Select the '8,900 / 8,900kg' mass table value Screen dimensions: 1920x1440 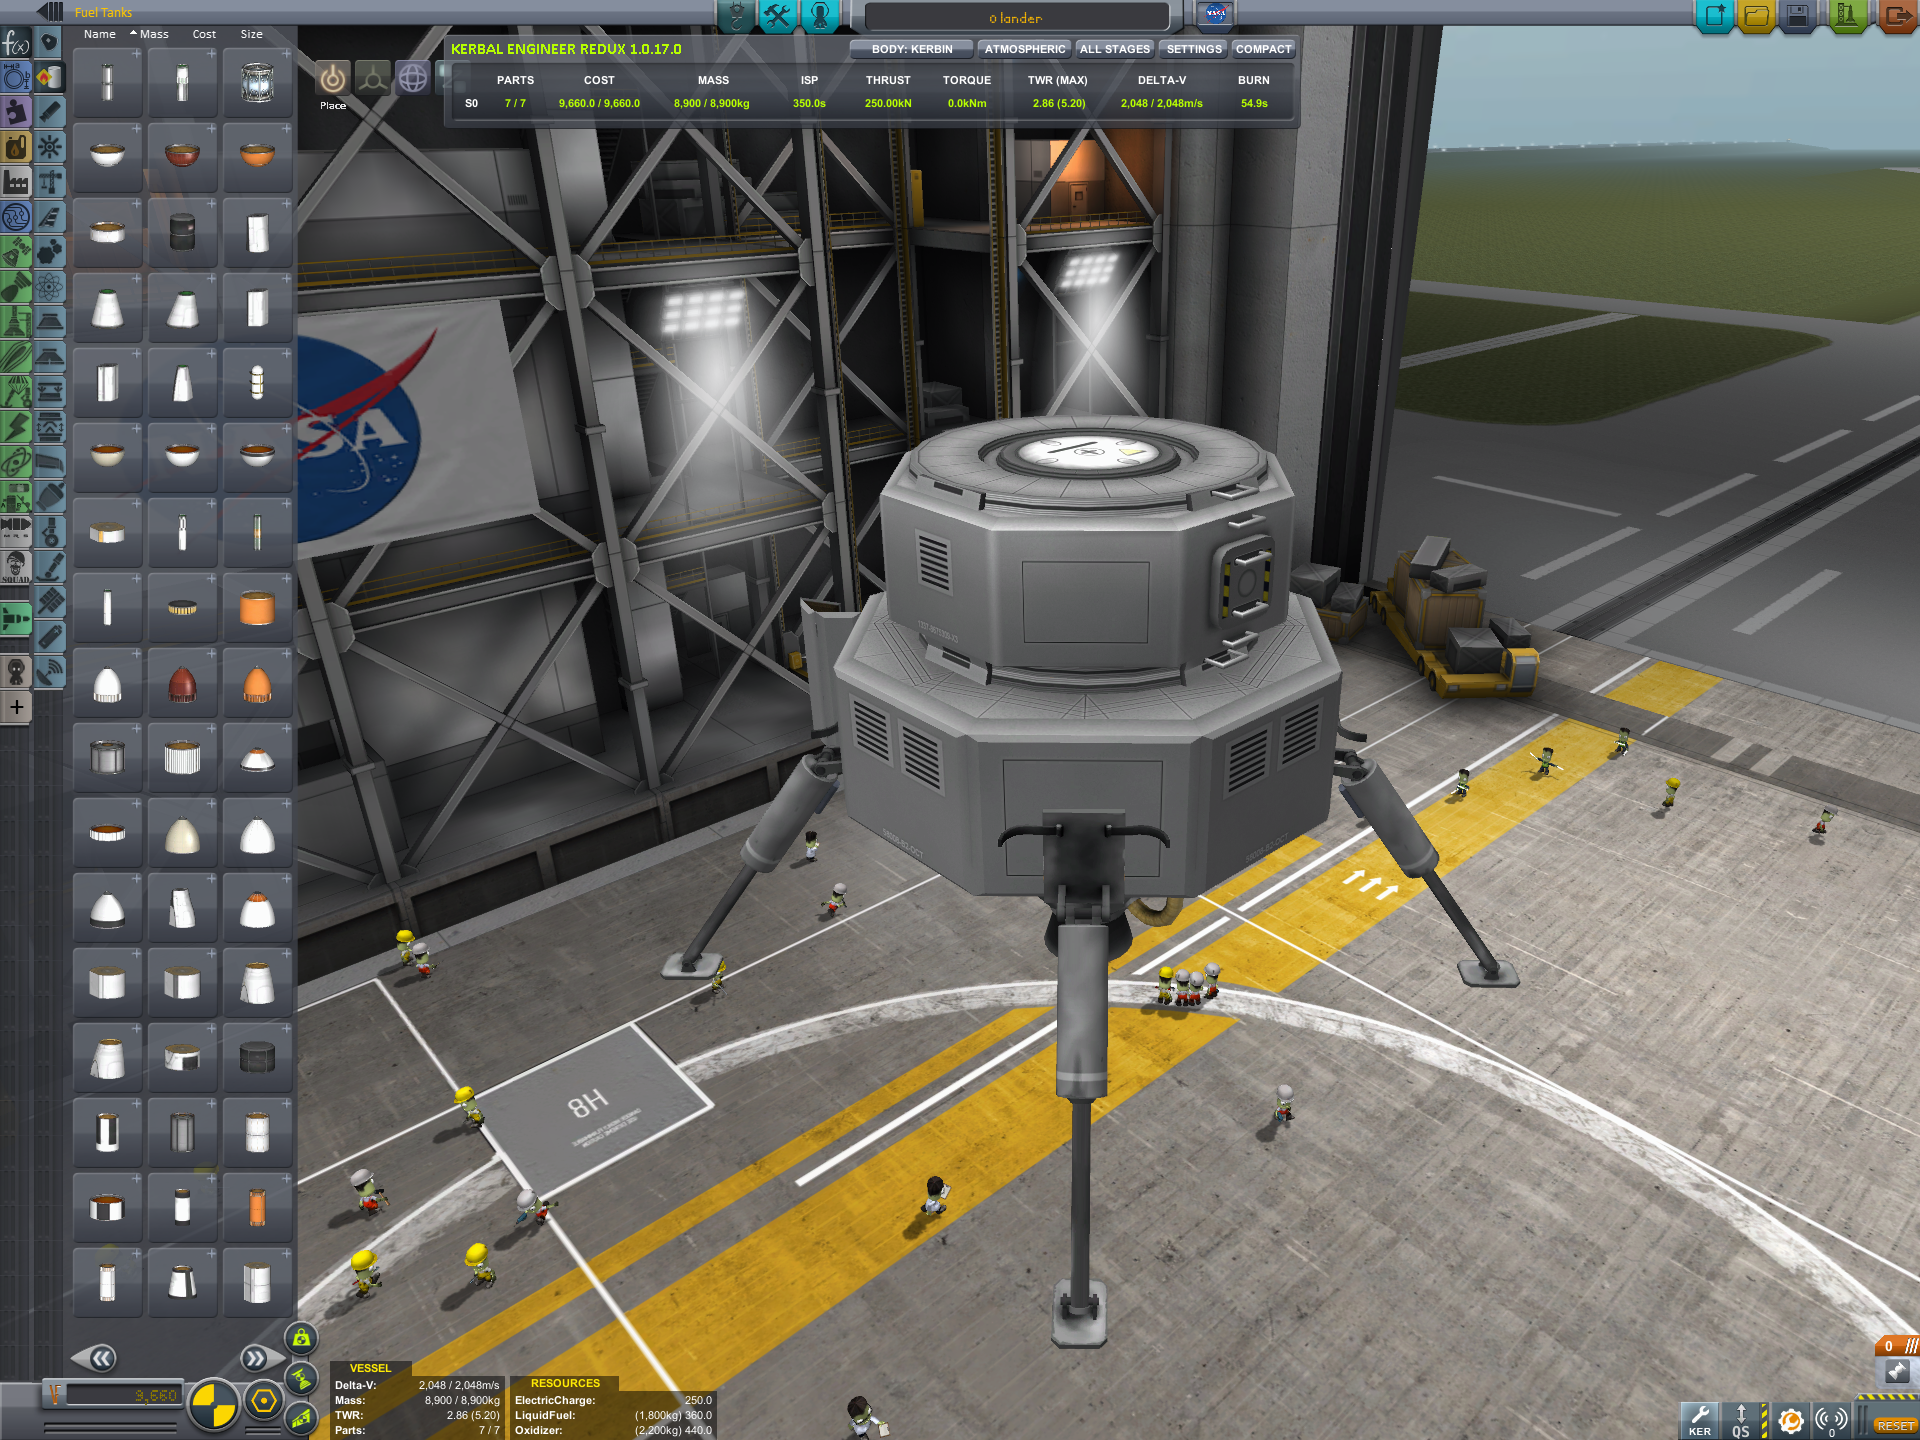711,104
